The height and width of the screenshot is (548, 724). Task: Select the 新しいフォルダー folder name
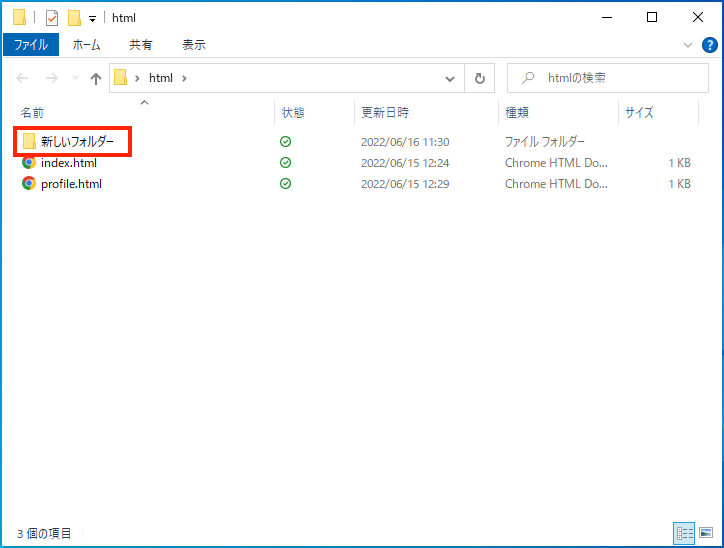click(x=77, y=141)
